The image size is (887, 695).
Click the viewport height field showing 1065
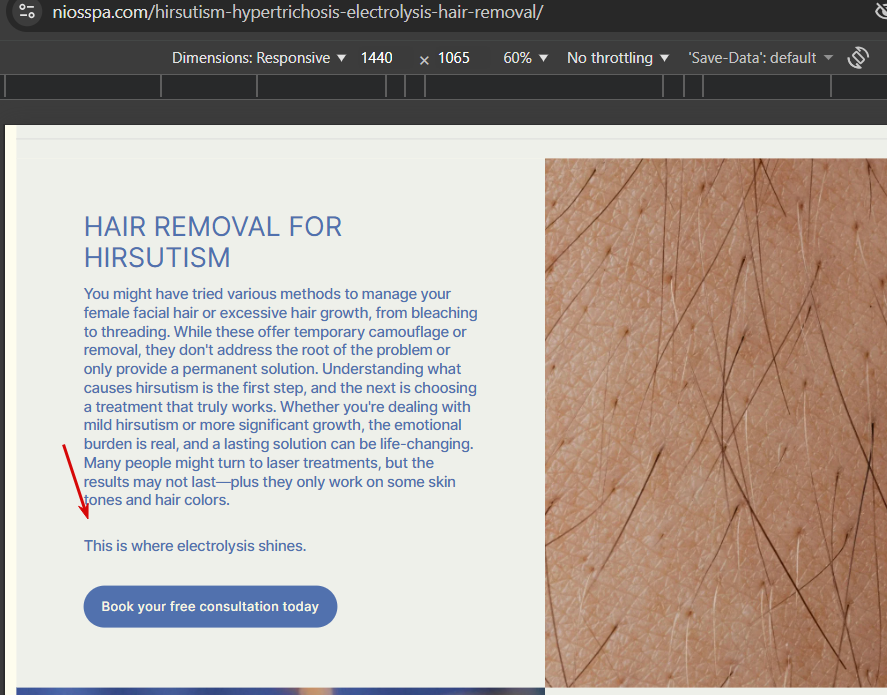pos(454,58)
